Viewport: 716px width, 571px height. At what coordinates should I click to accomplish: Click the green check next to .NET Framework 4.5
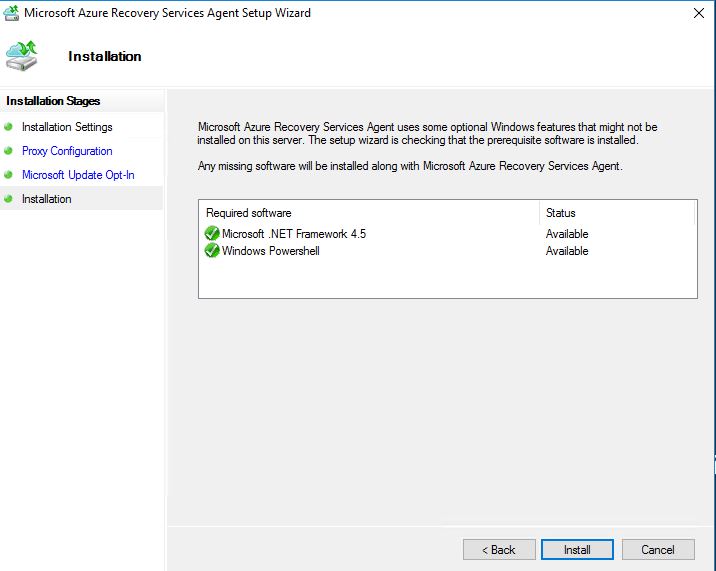point(212,233)
